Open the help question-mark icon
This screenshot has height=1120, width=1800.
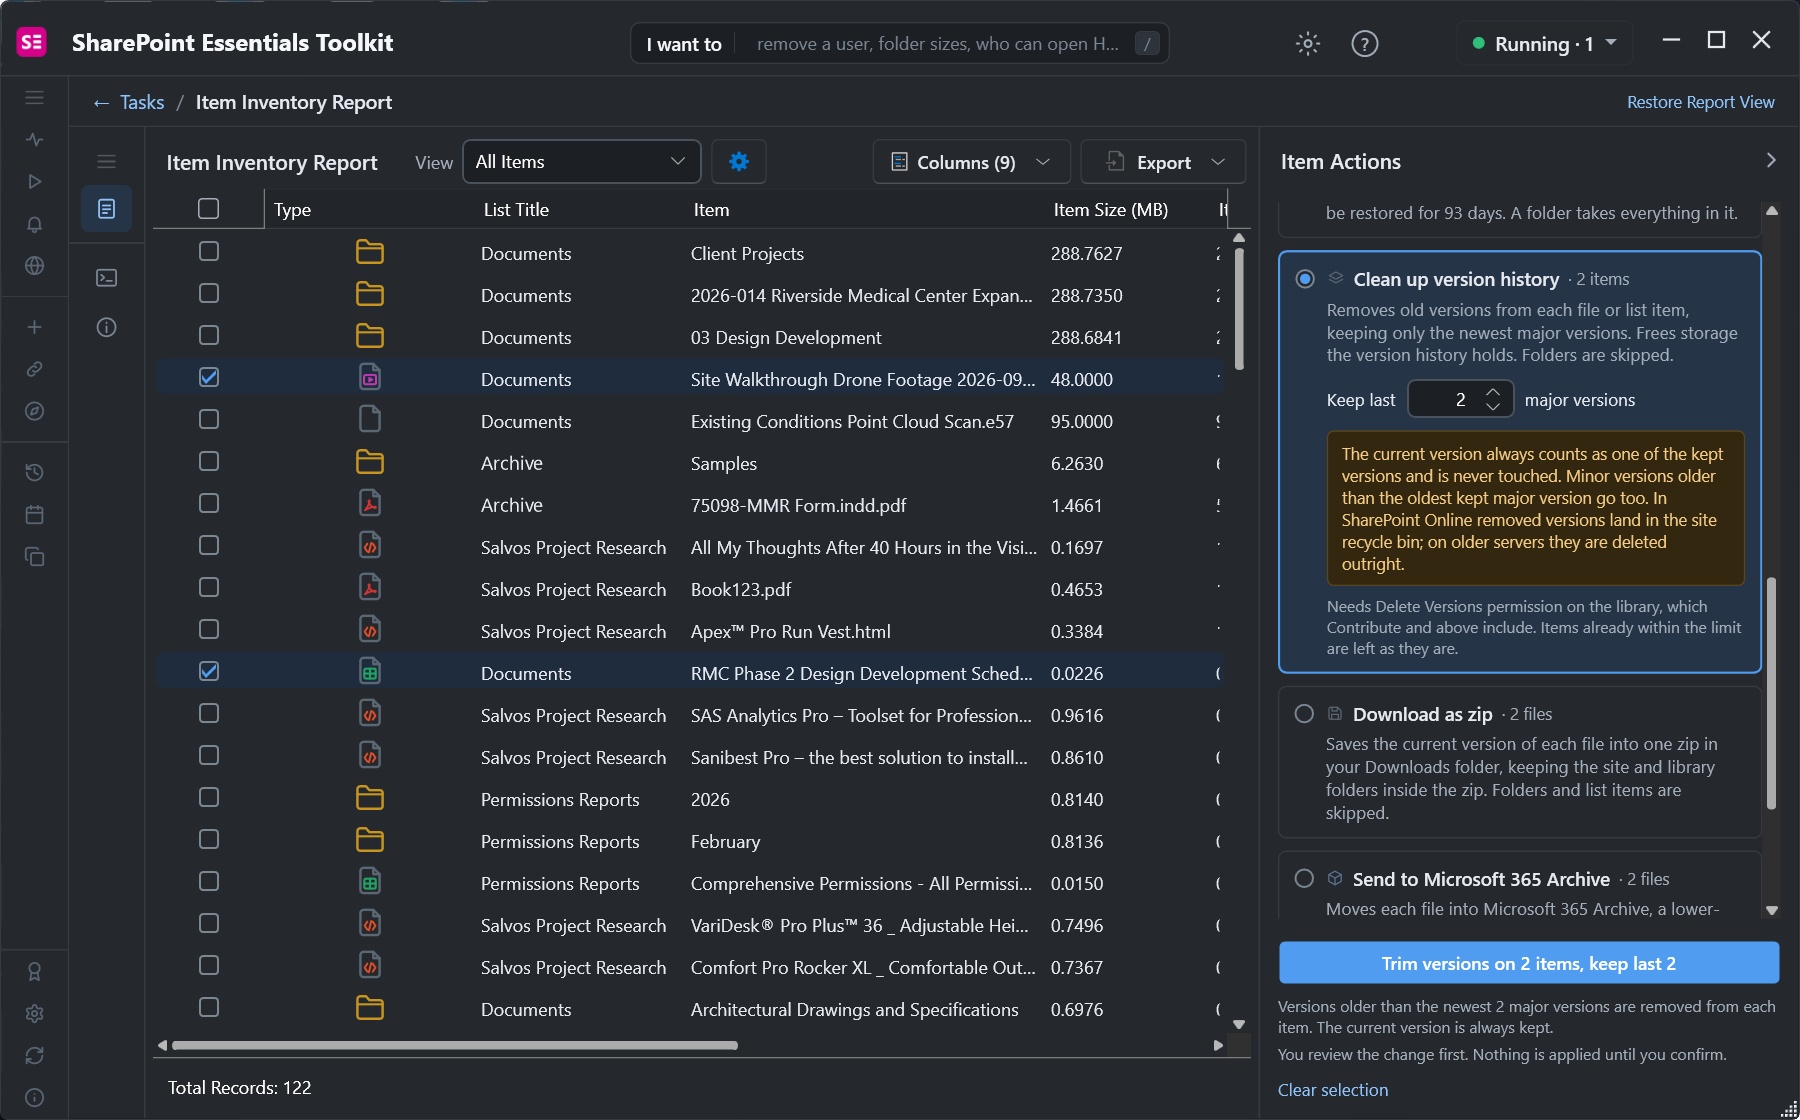[1364, 43]
